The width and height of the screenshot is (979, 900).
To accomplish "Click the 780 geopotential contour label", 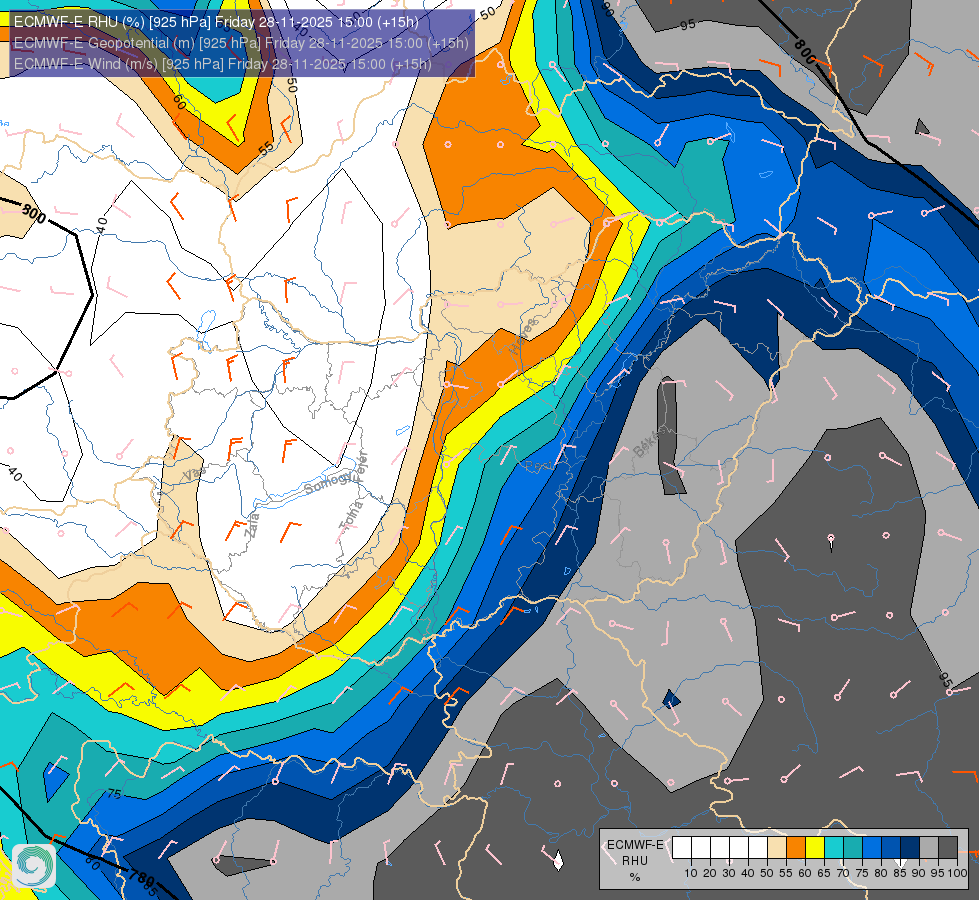I will click(140, 879).
